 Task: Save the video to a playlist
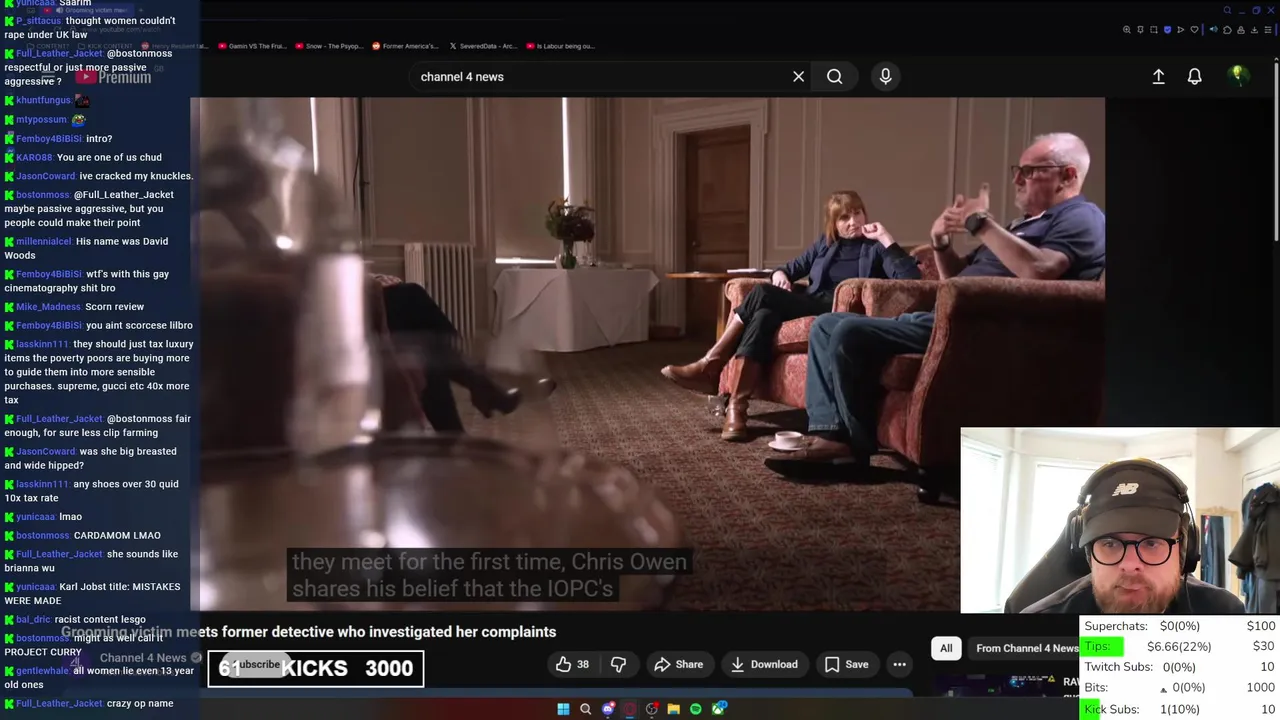point(846,664)
